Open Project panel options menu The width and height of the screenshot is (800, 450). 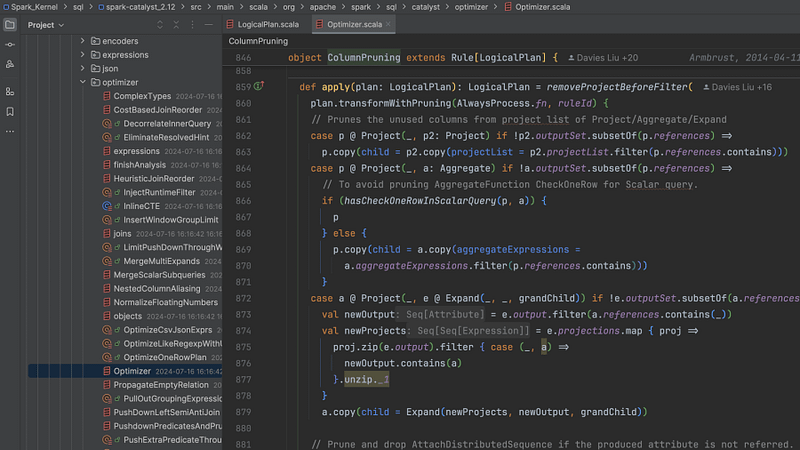(x=192, y=24)
